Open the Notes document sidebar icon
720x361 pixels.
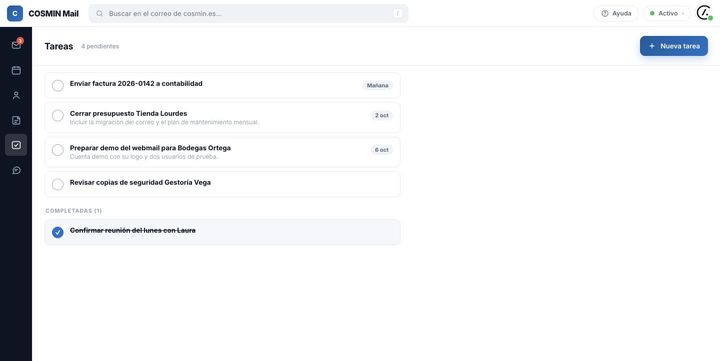16,120
